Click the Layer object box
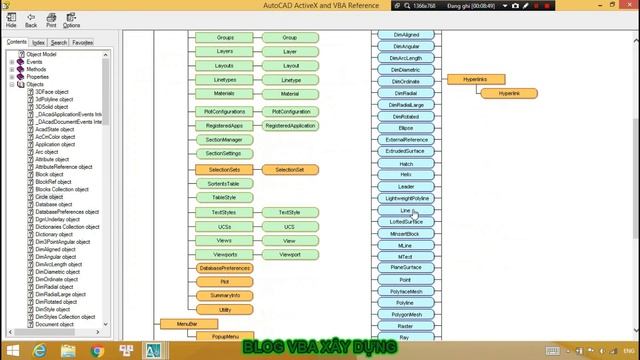The image size is (640, 360). click(x=290, y=52)
